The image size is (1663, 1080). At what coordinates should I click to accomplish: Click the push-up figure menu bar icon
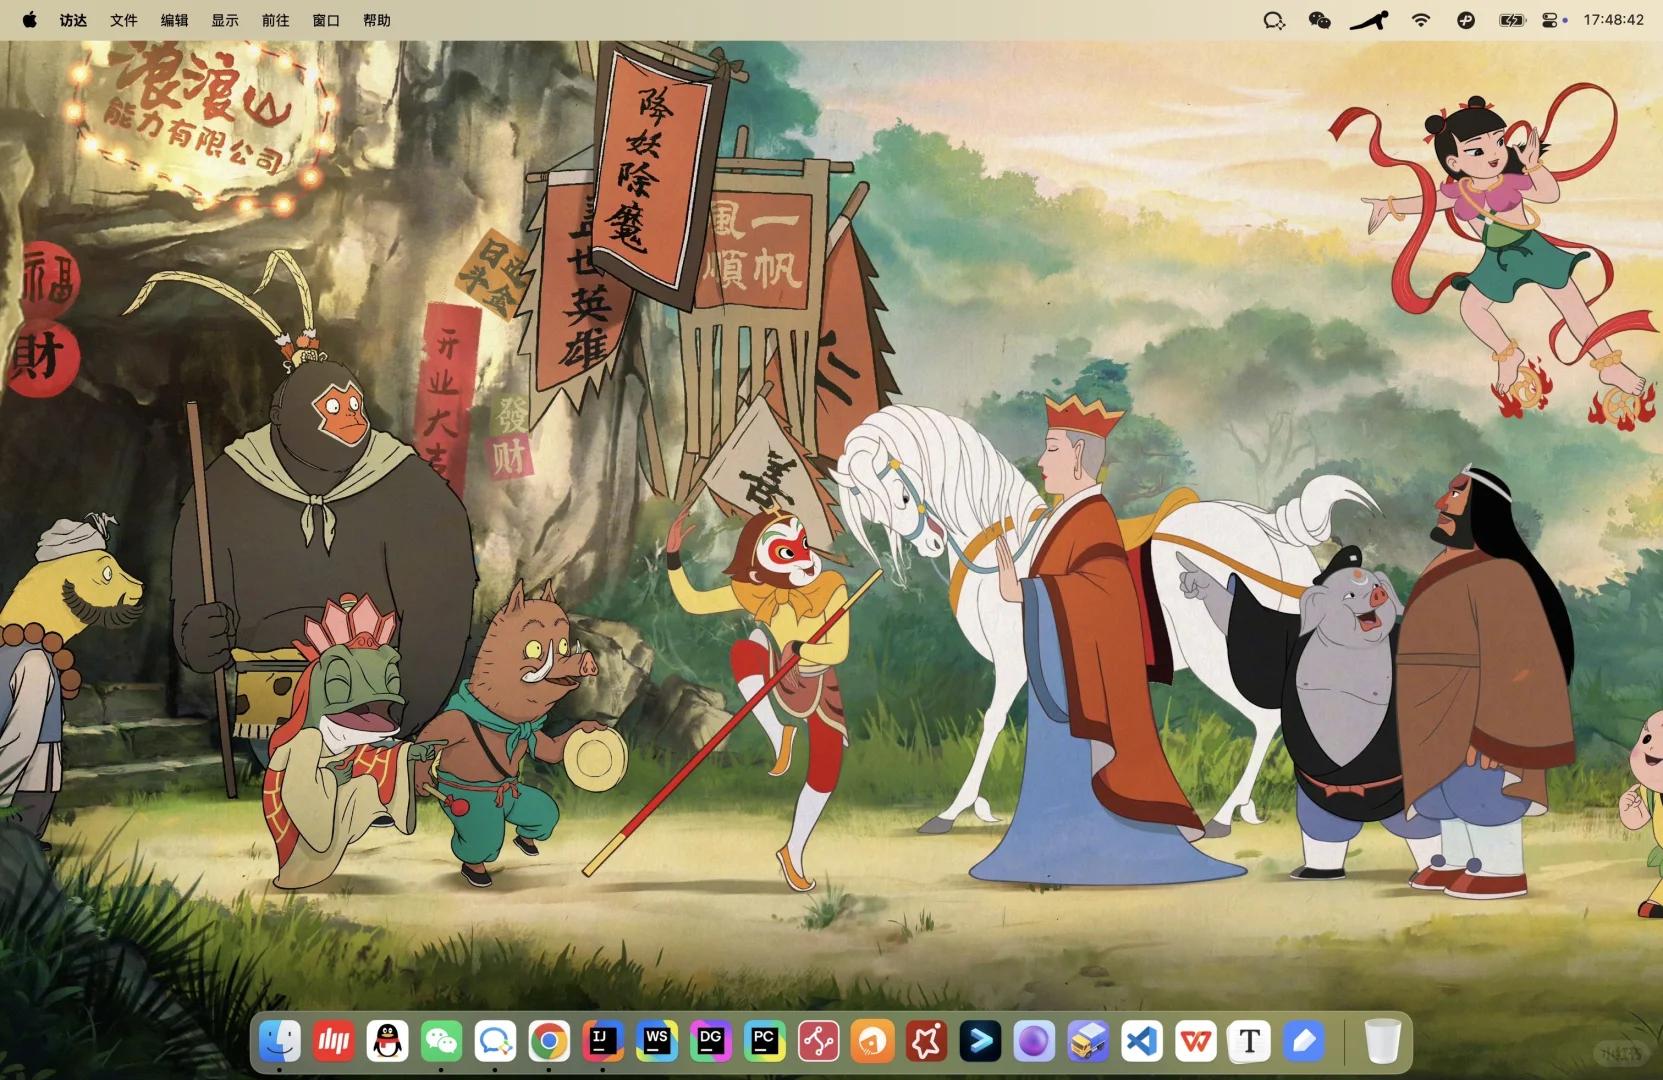click(1369, 20)
